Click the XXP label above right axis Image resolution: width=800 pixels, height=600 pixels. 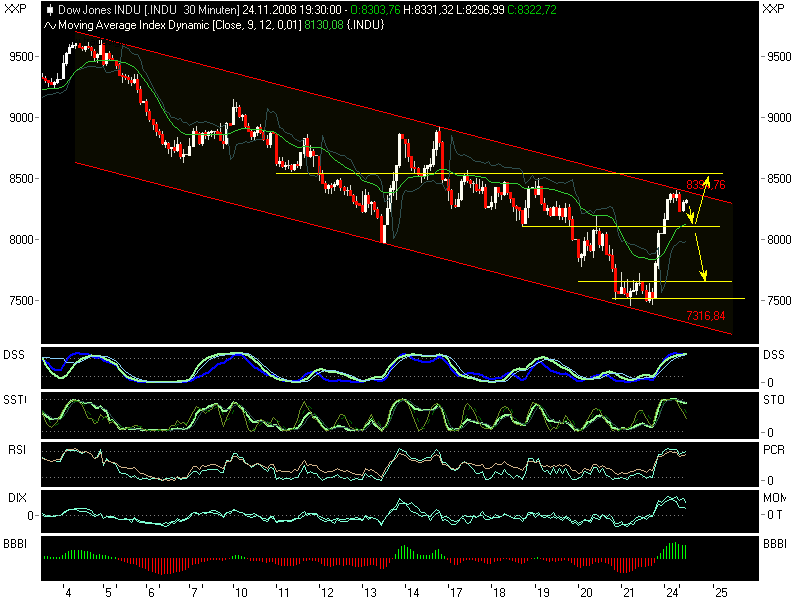(773, 8)
